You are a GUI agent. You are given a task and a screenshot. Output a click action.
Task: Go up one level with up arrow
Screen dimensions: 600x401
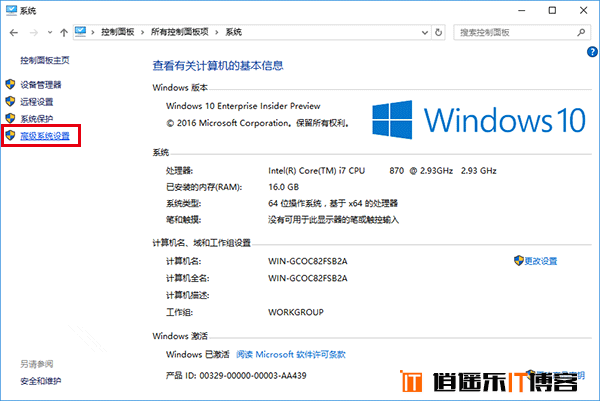pos(64,33)
